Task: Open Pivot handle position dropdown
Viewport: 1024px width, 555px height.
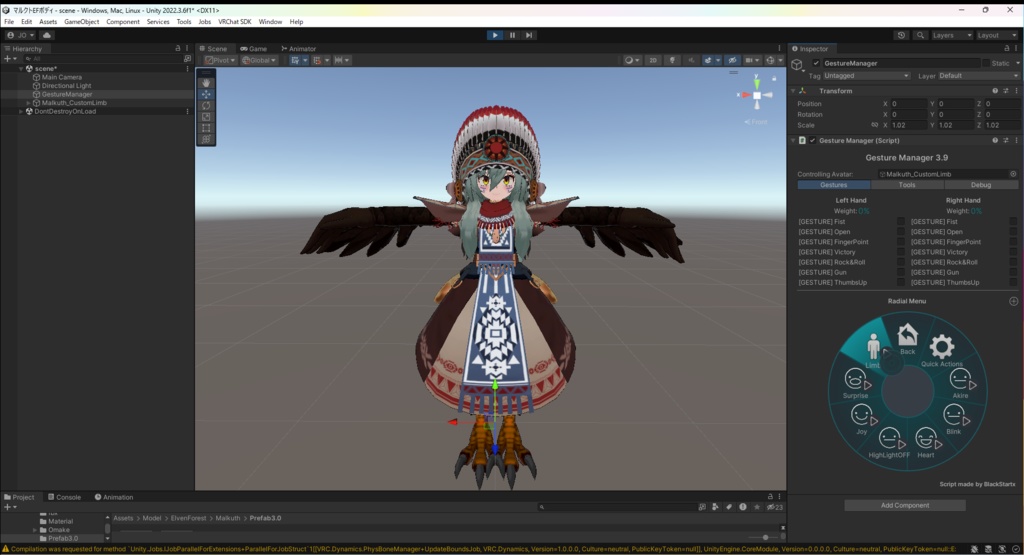Action: click(x=220, y=60)
